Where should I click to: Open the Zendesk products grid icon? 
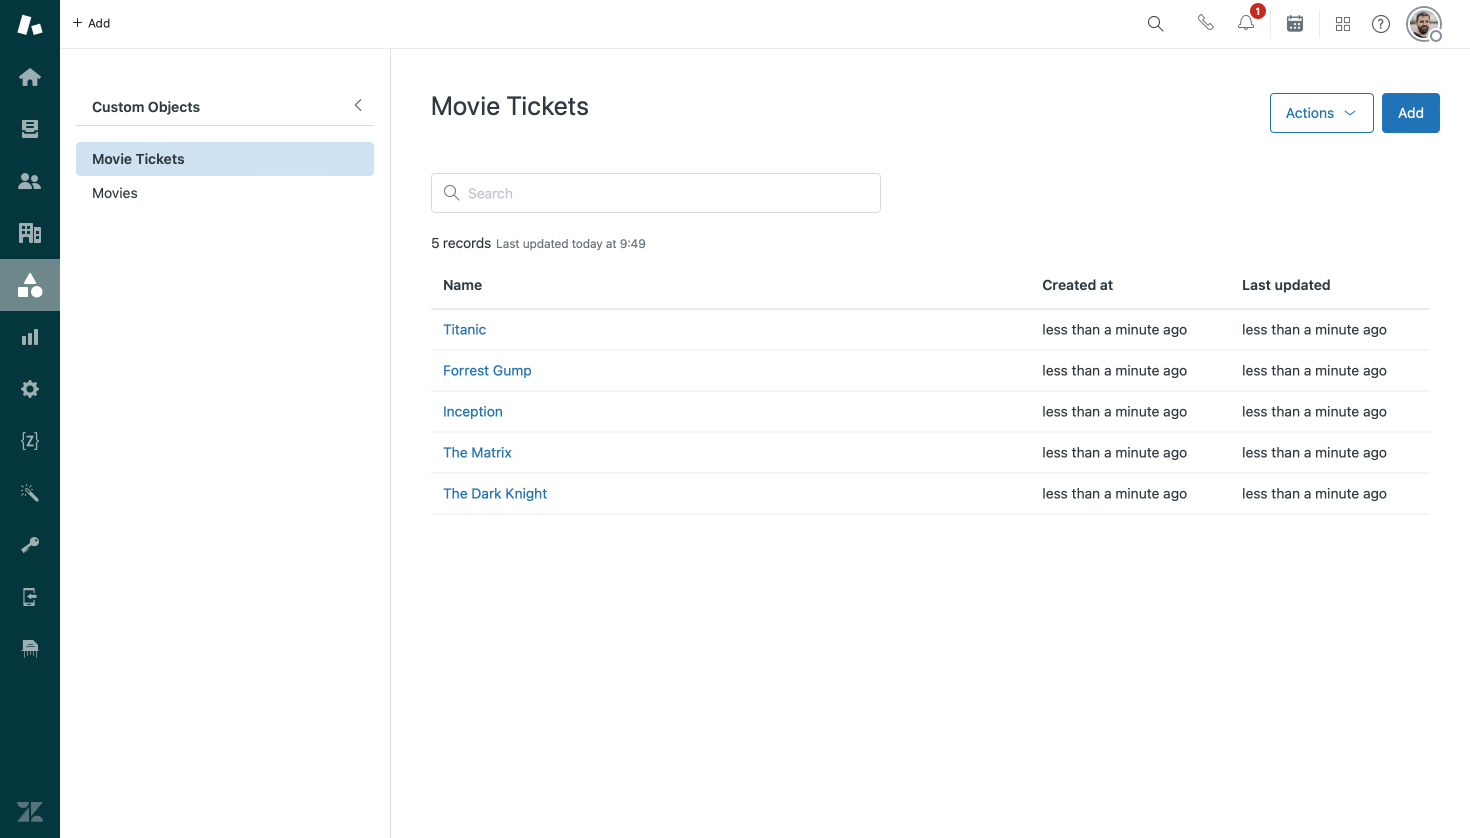coord(1343,24)
